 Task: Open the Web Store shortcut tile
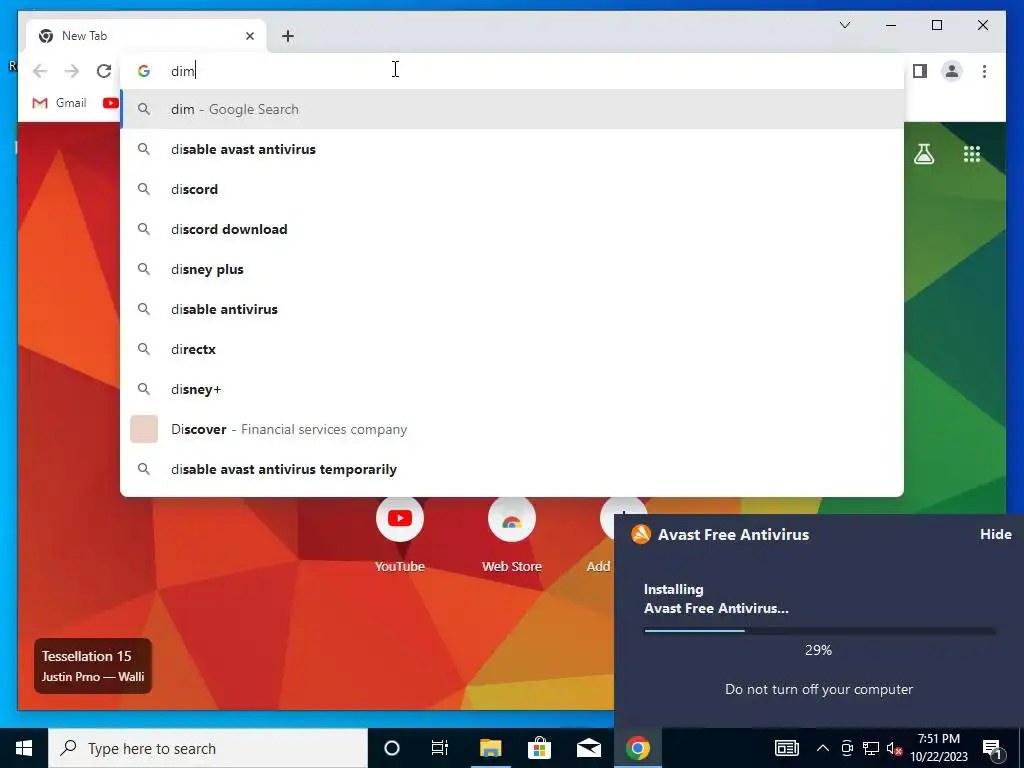pos(512,536)
